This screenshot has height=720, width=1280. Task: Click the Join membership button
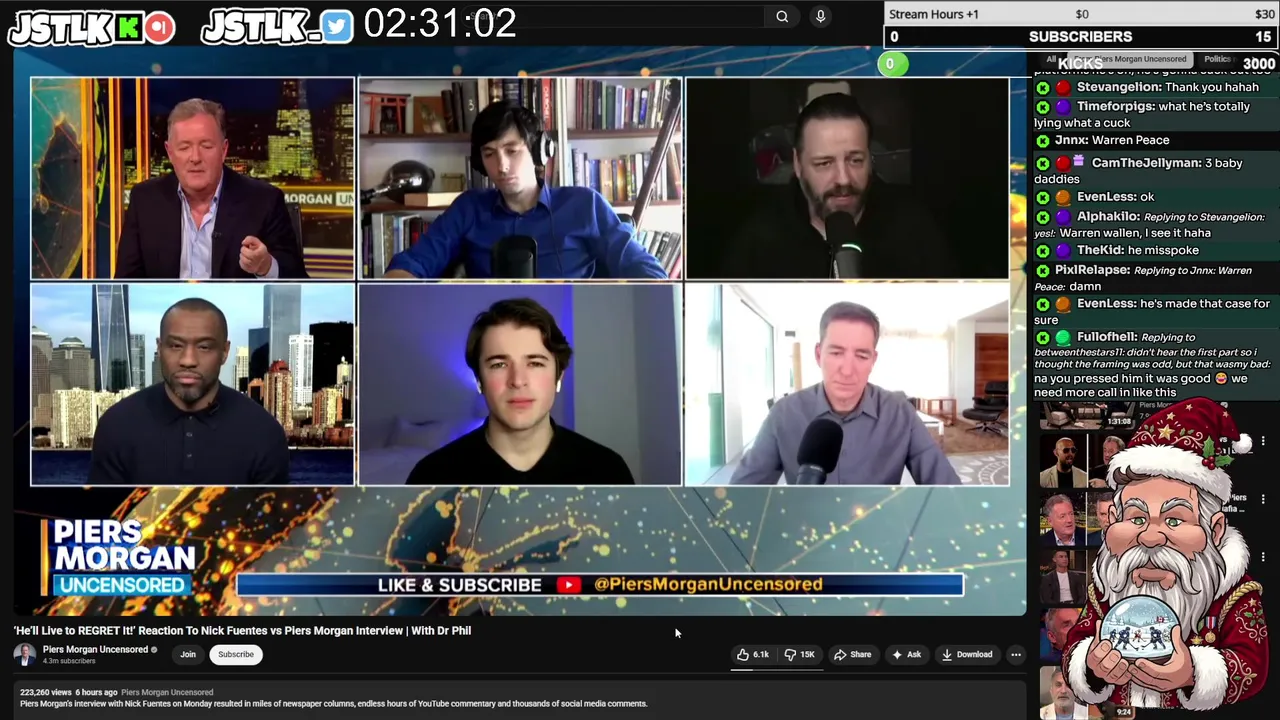point(188,655)
